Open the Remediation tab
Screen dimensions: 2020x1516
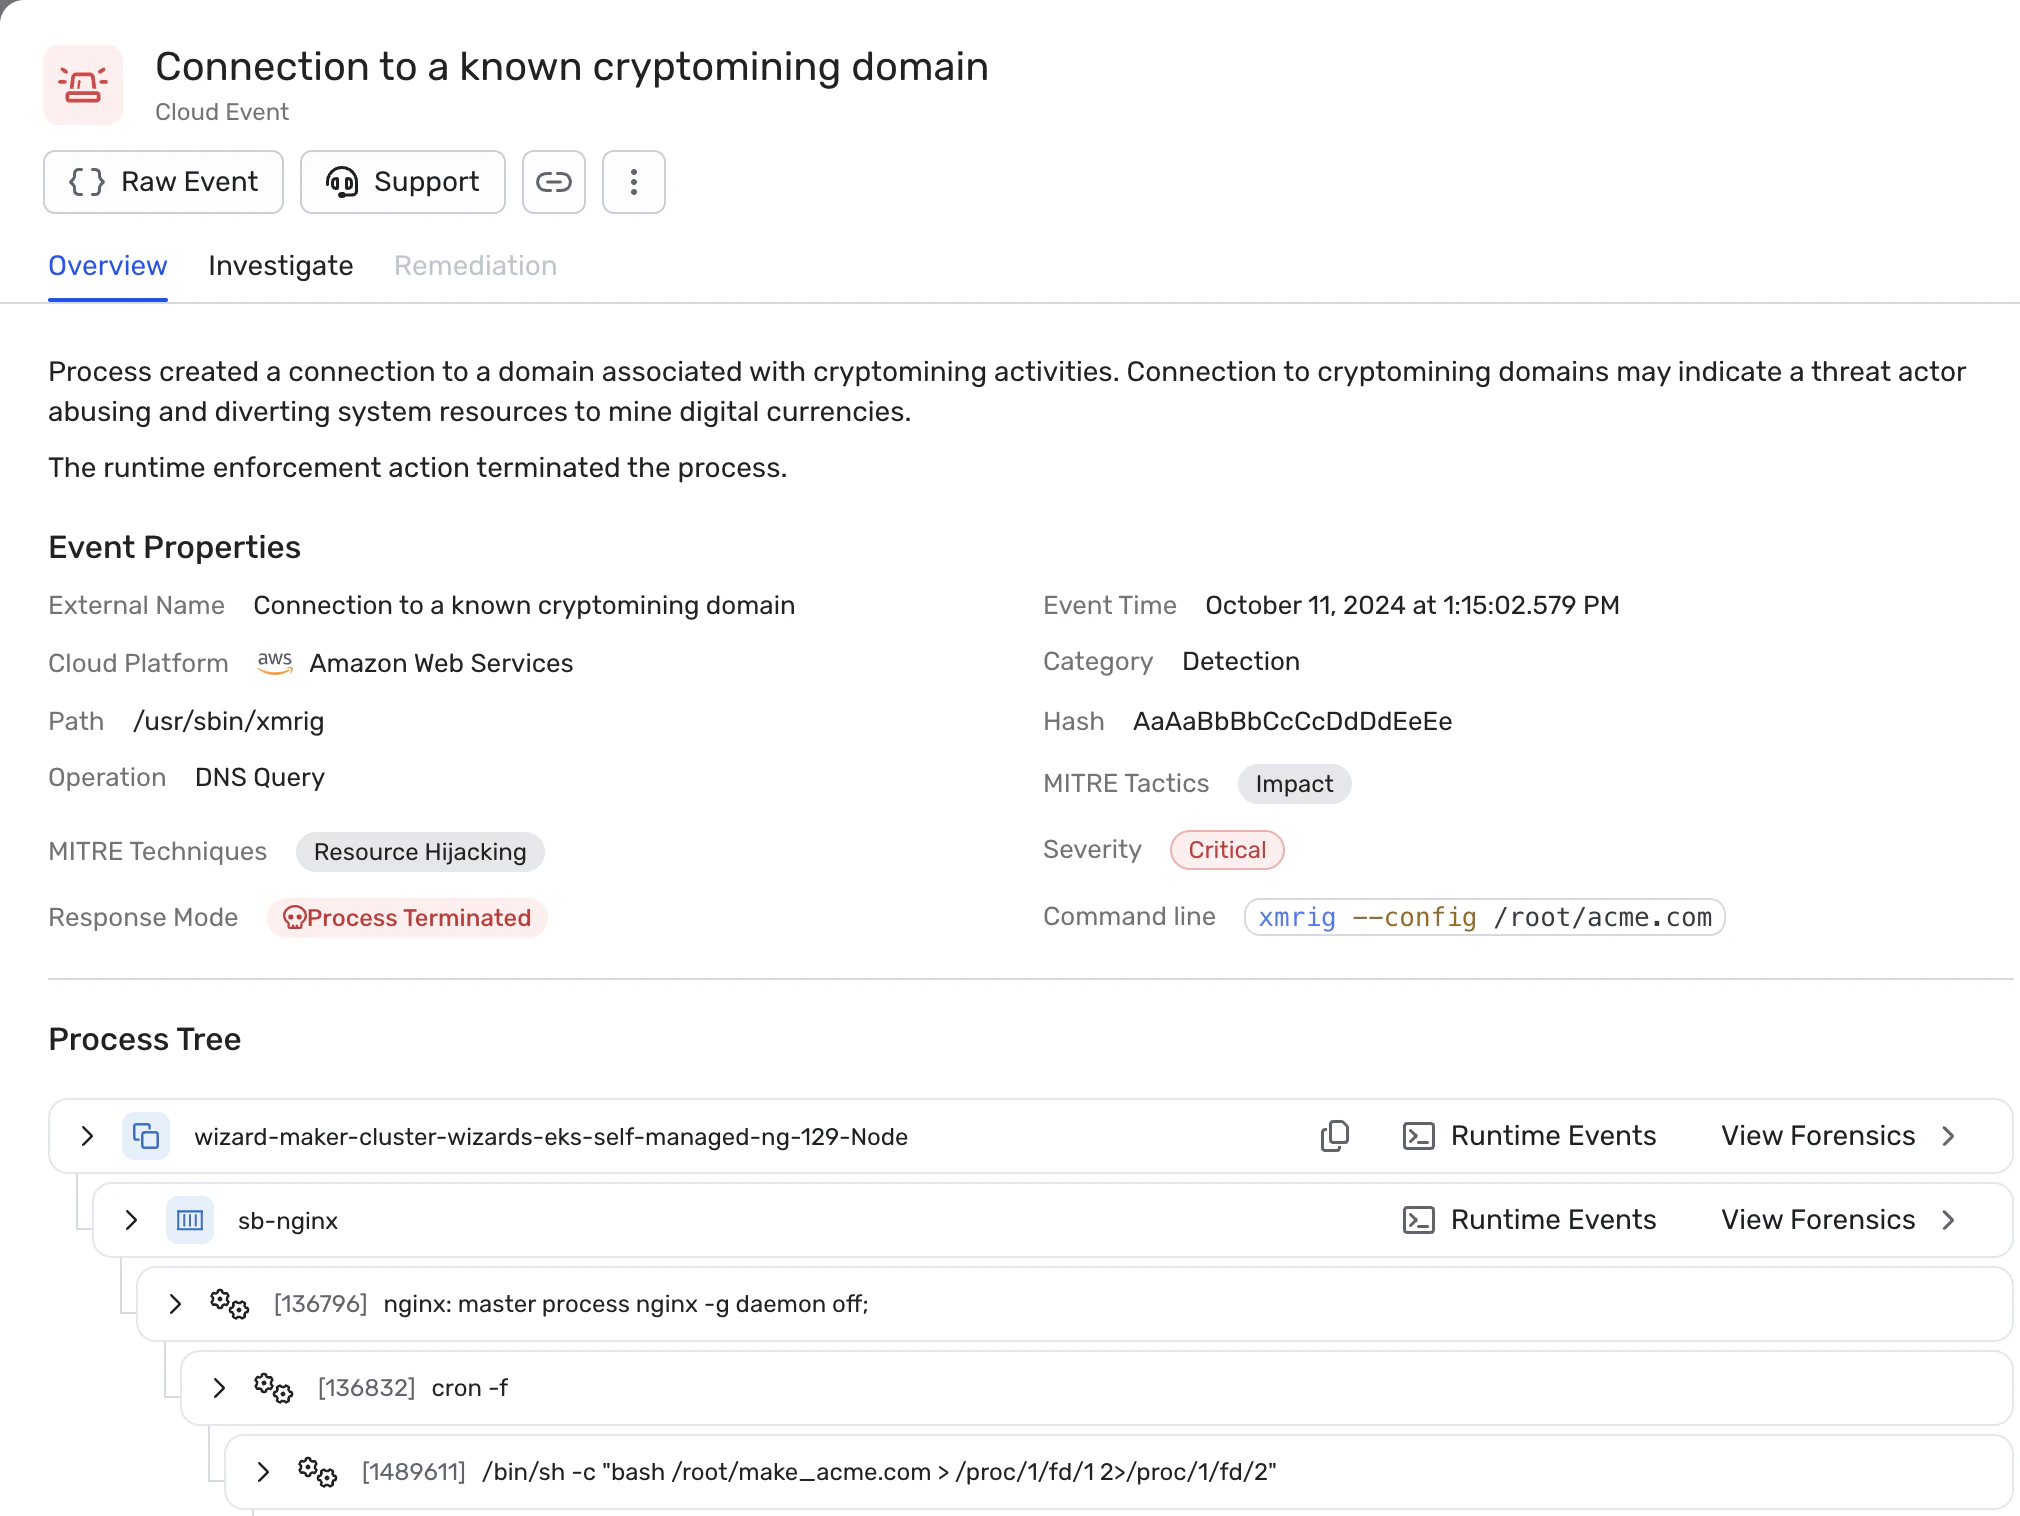[475, 266]
